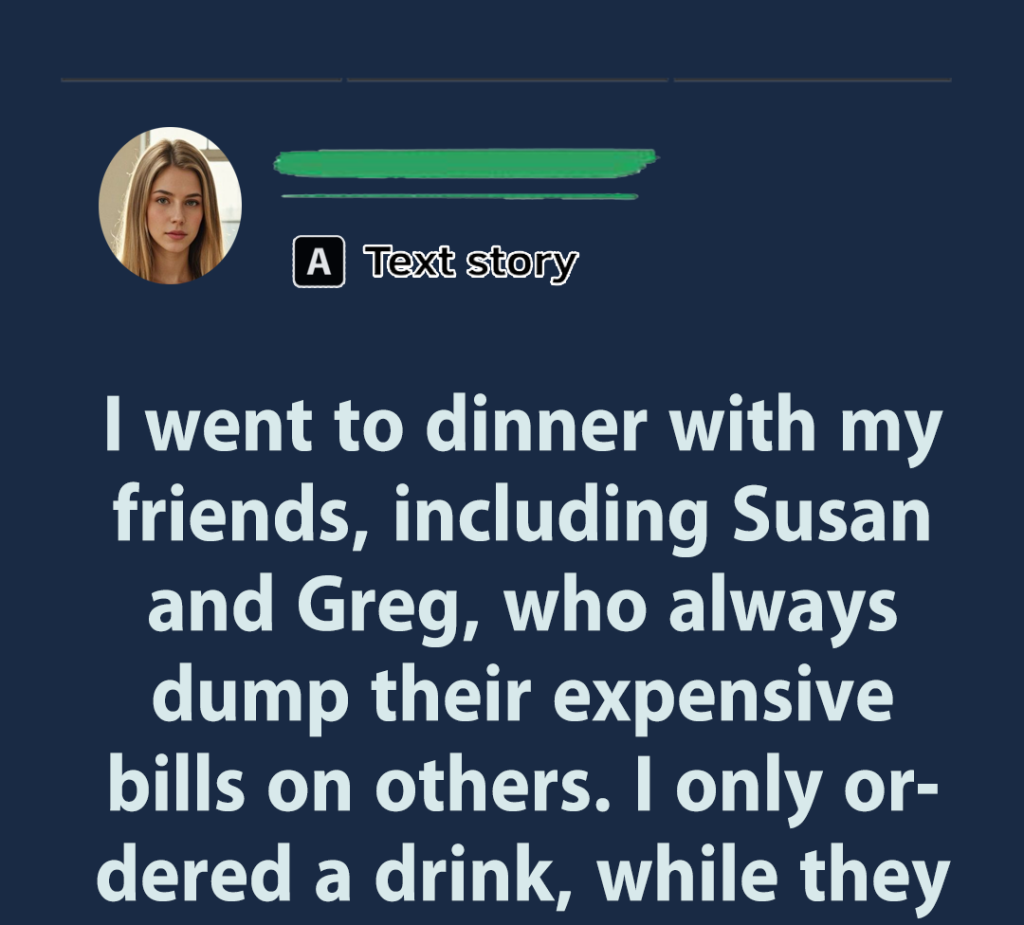
Task: Click the word "dump" in the story
Action: (250, 699)
